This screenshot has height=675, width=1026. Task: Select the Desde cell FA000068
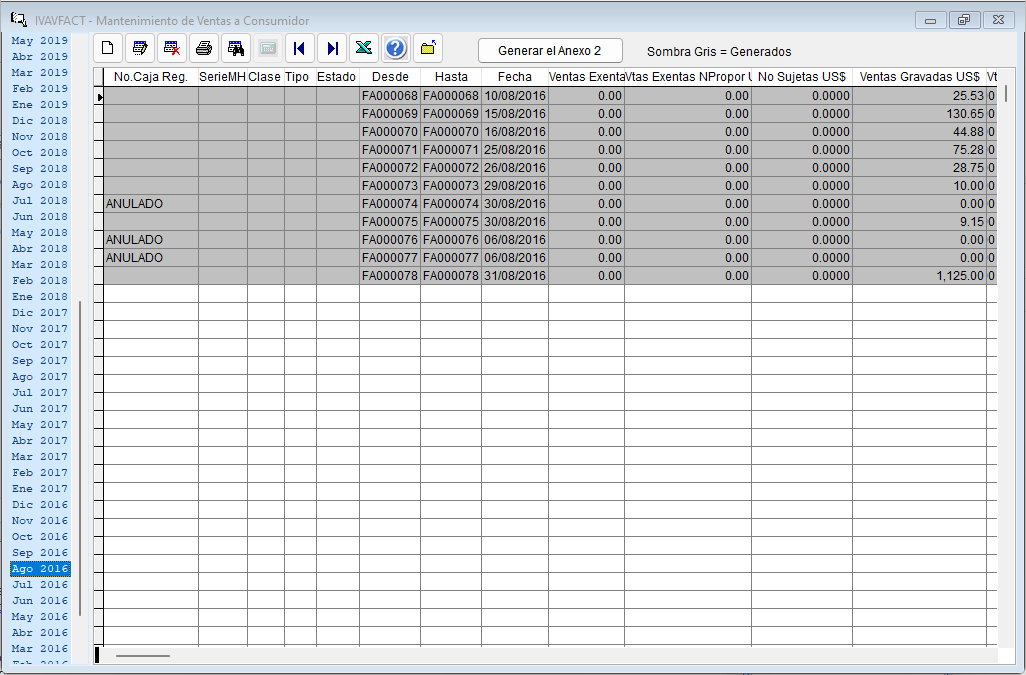tap(390, 96)
